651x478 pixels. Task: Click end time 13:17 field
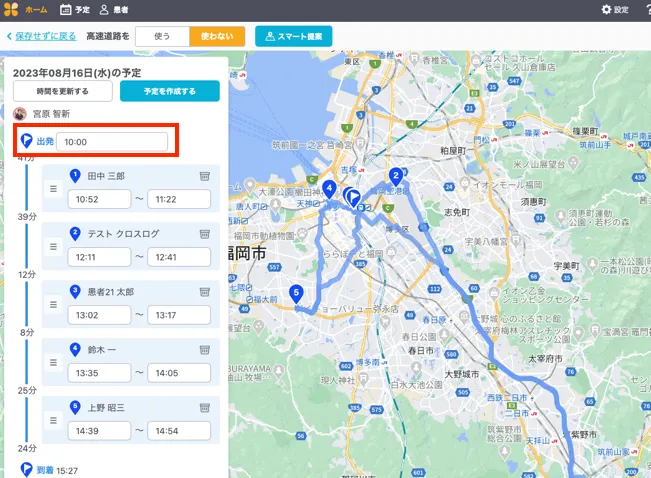[179, 315]
